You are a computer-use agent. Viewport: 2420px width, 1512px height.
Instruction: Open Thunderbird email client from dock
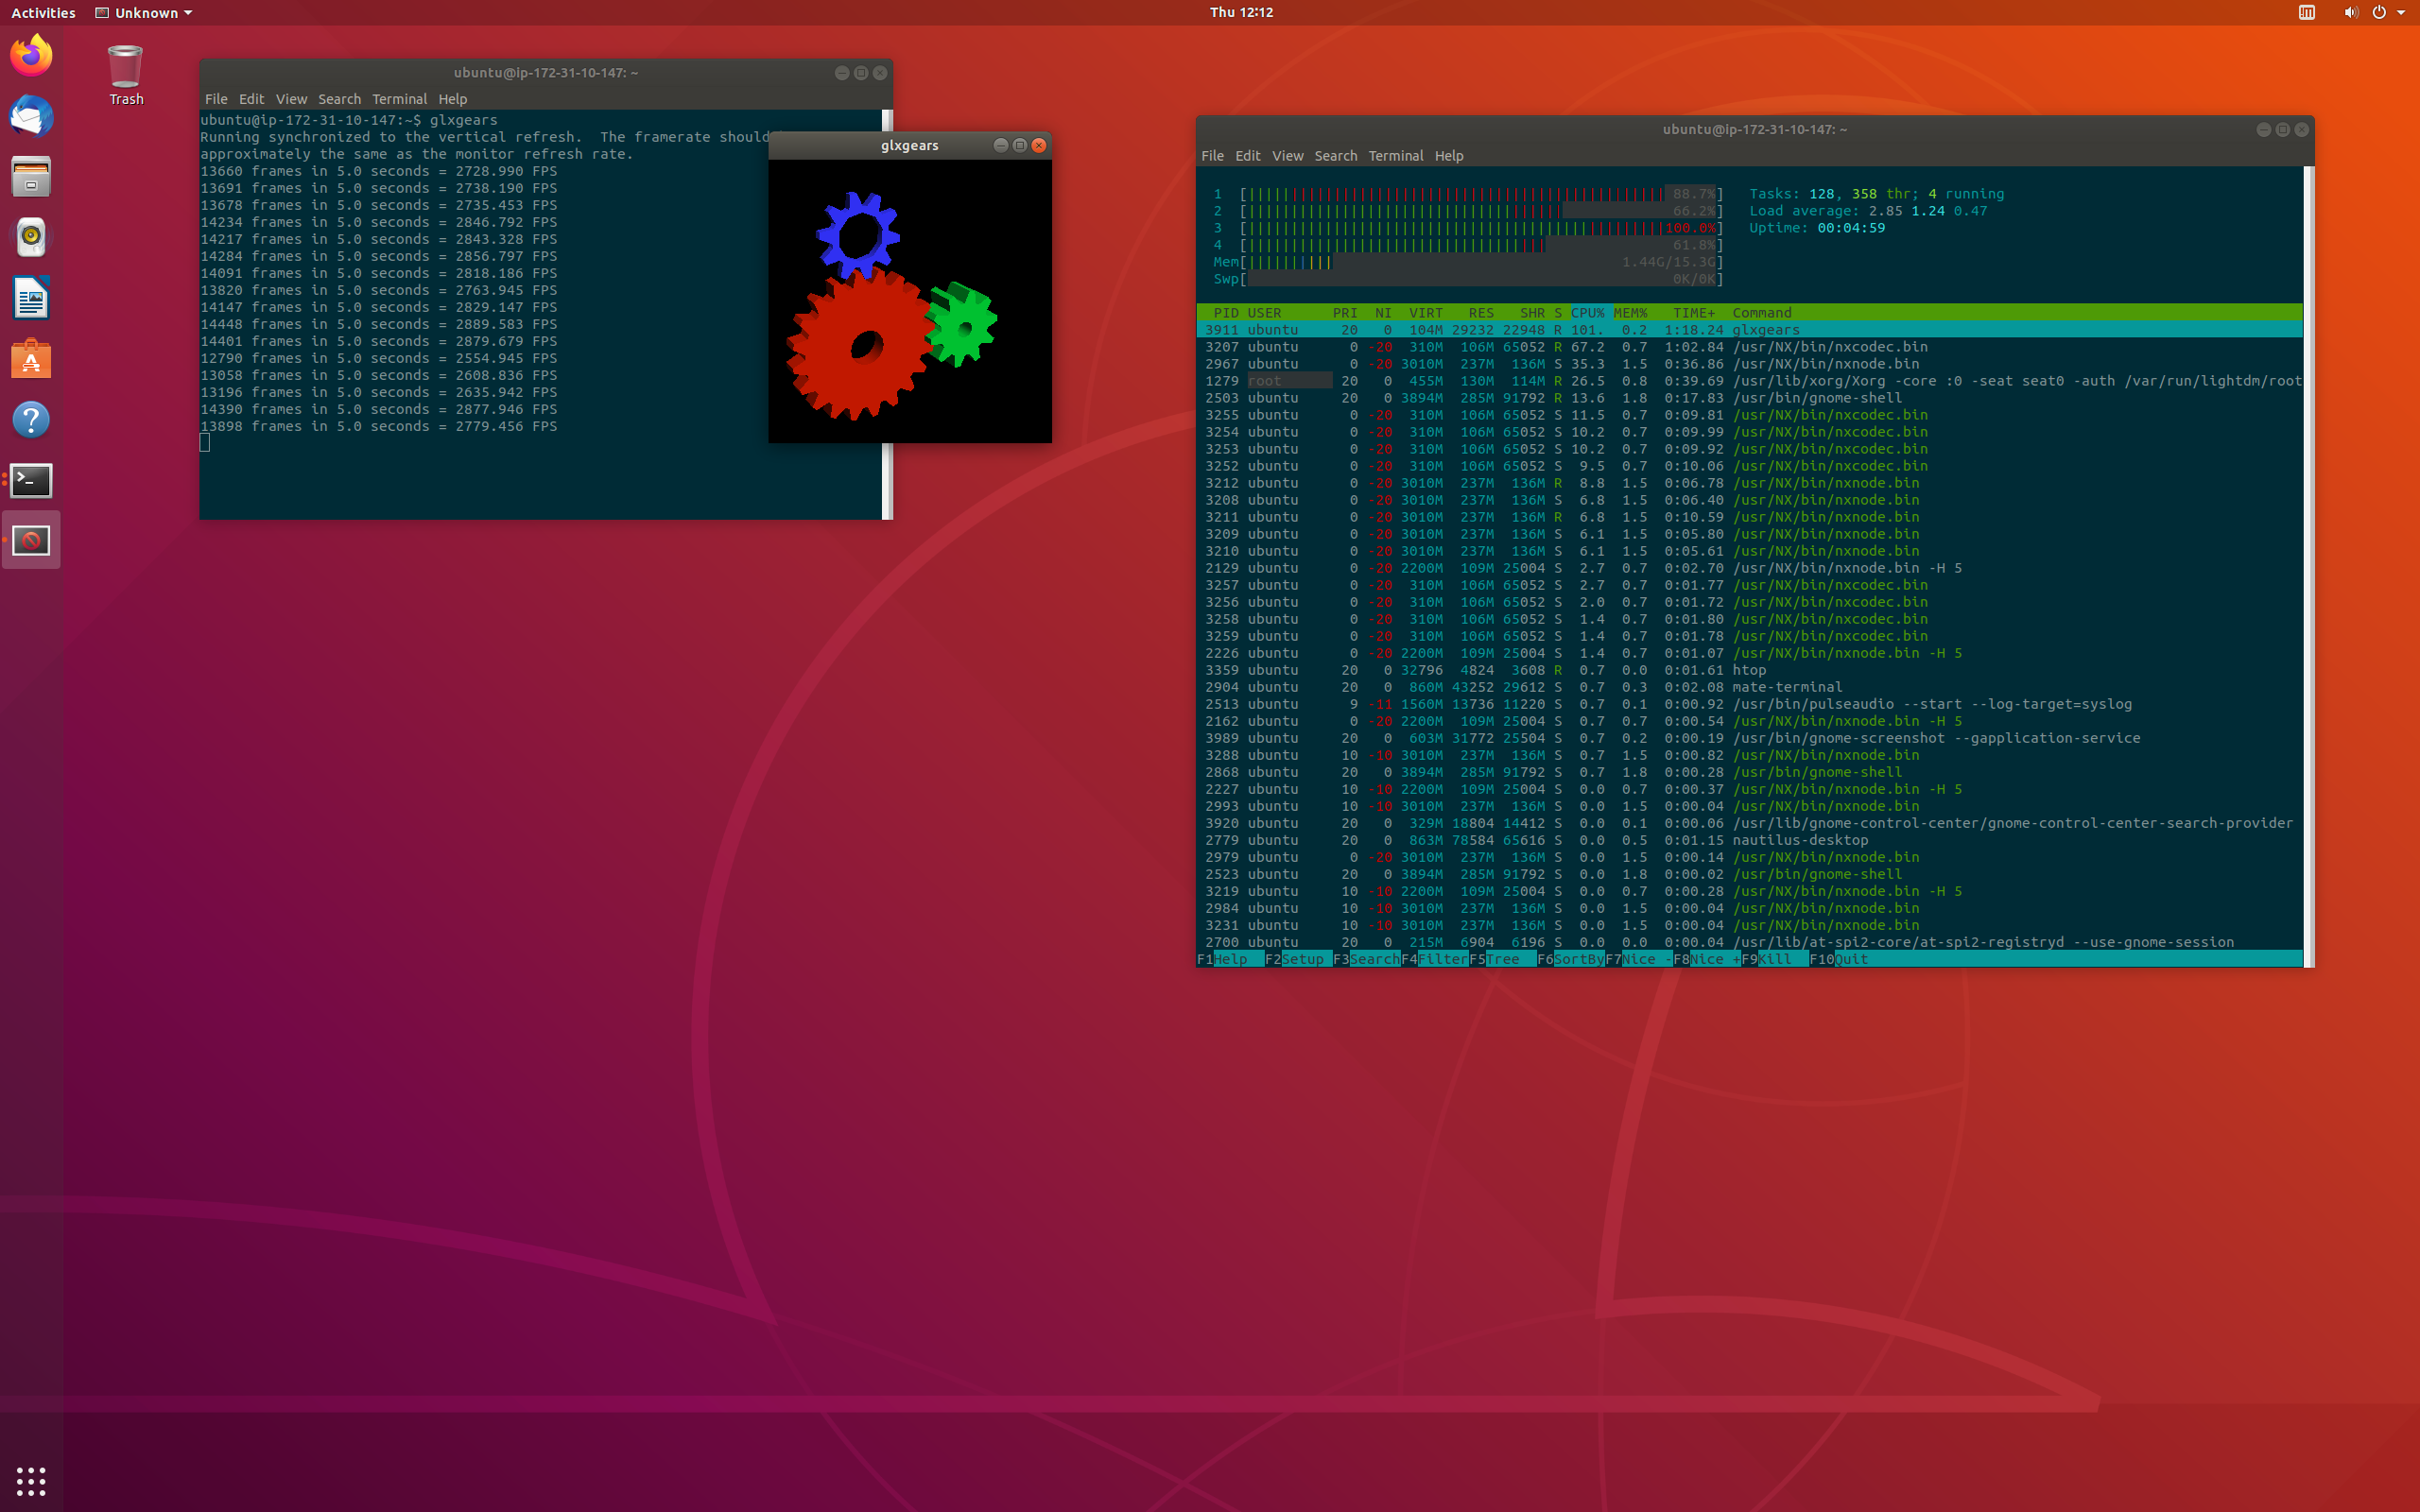click(x=31, y=117)
